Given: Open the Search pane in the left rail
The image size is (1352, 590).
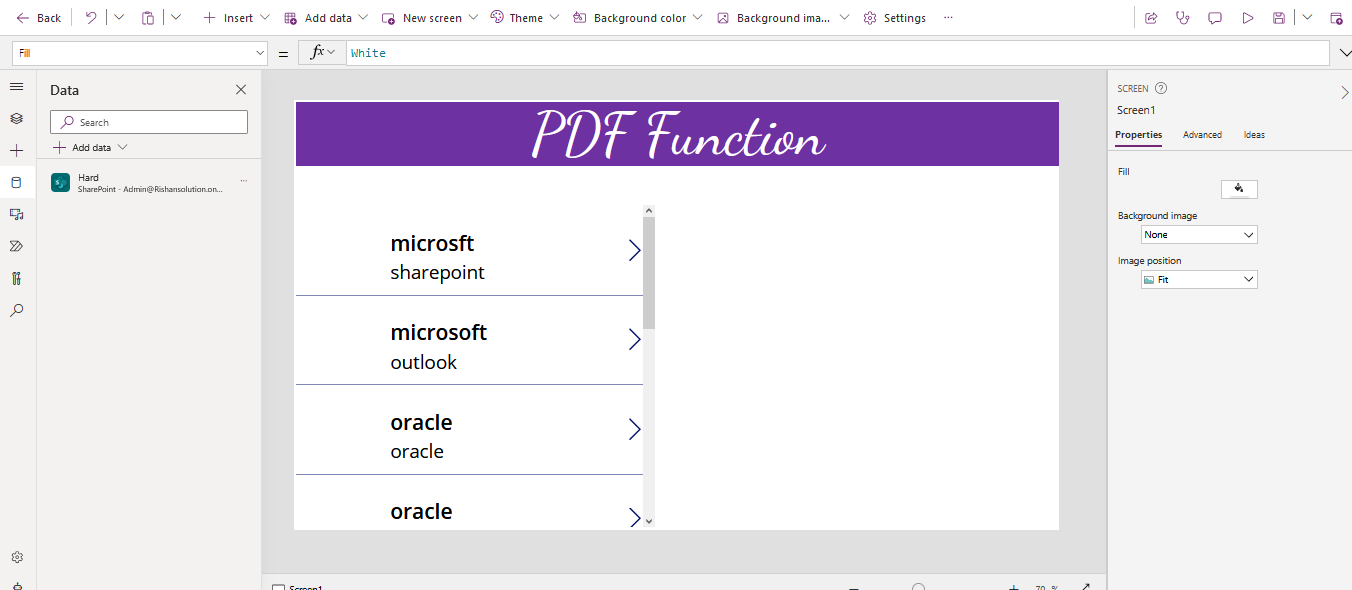Looking at the screenshot, I should point(16,310).
